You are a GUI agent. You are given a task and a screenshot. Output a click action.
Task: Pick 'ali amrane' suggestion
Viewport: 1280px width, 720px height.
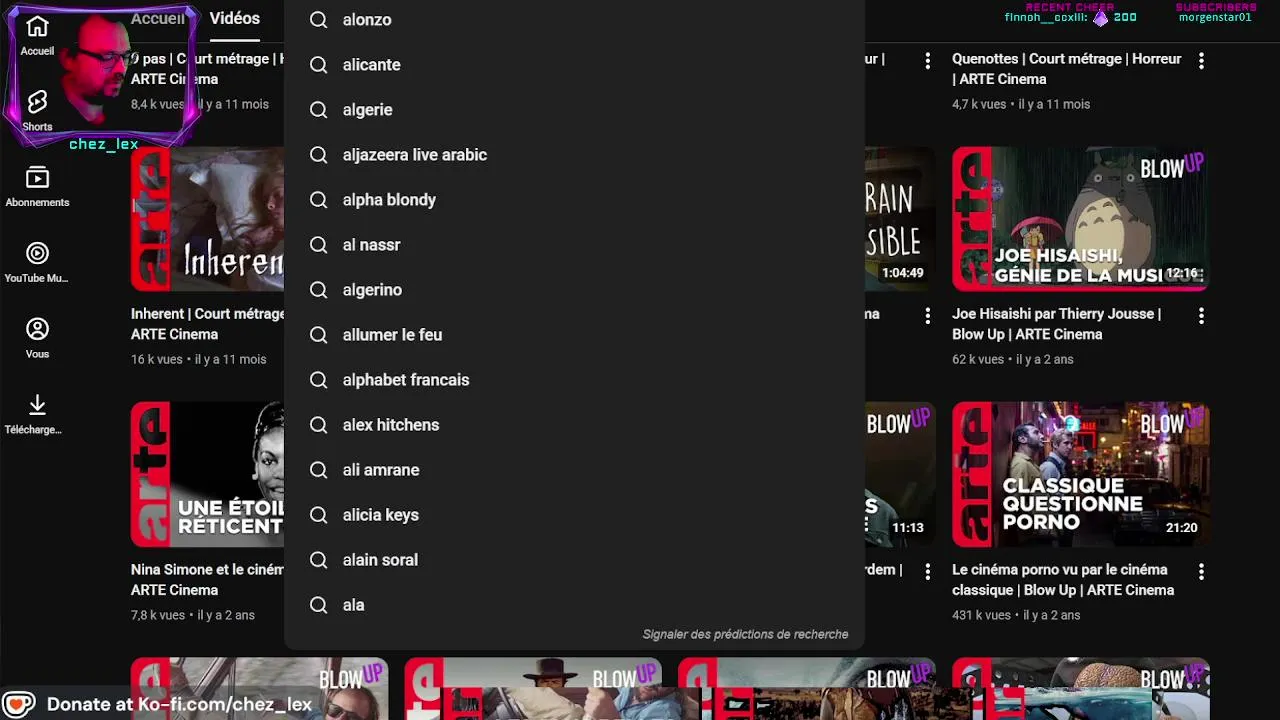(x=574, y=470)
